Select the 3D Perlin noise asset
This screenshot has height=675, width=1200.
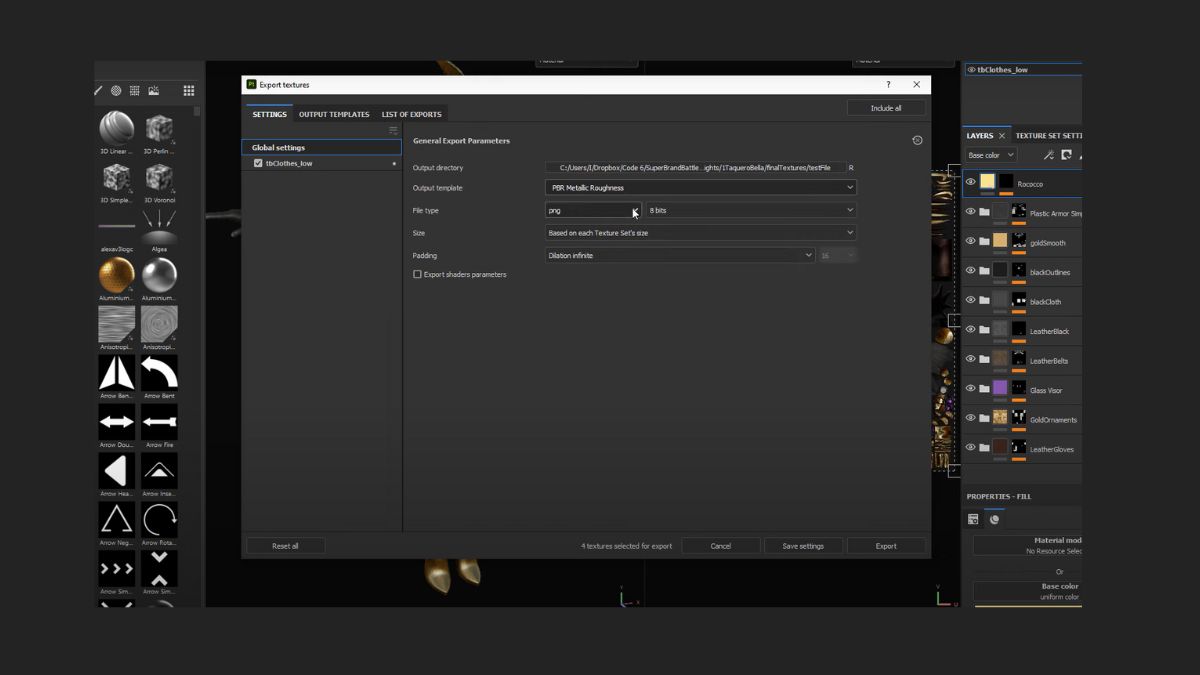click(x=159, y=128)
